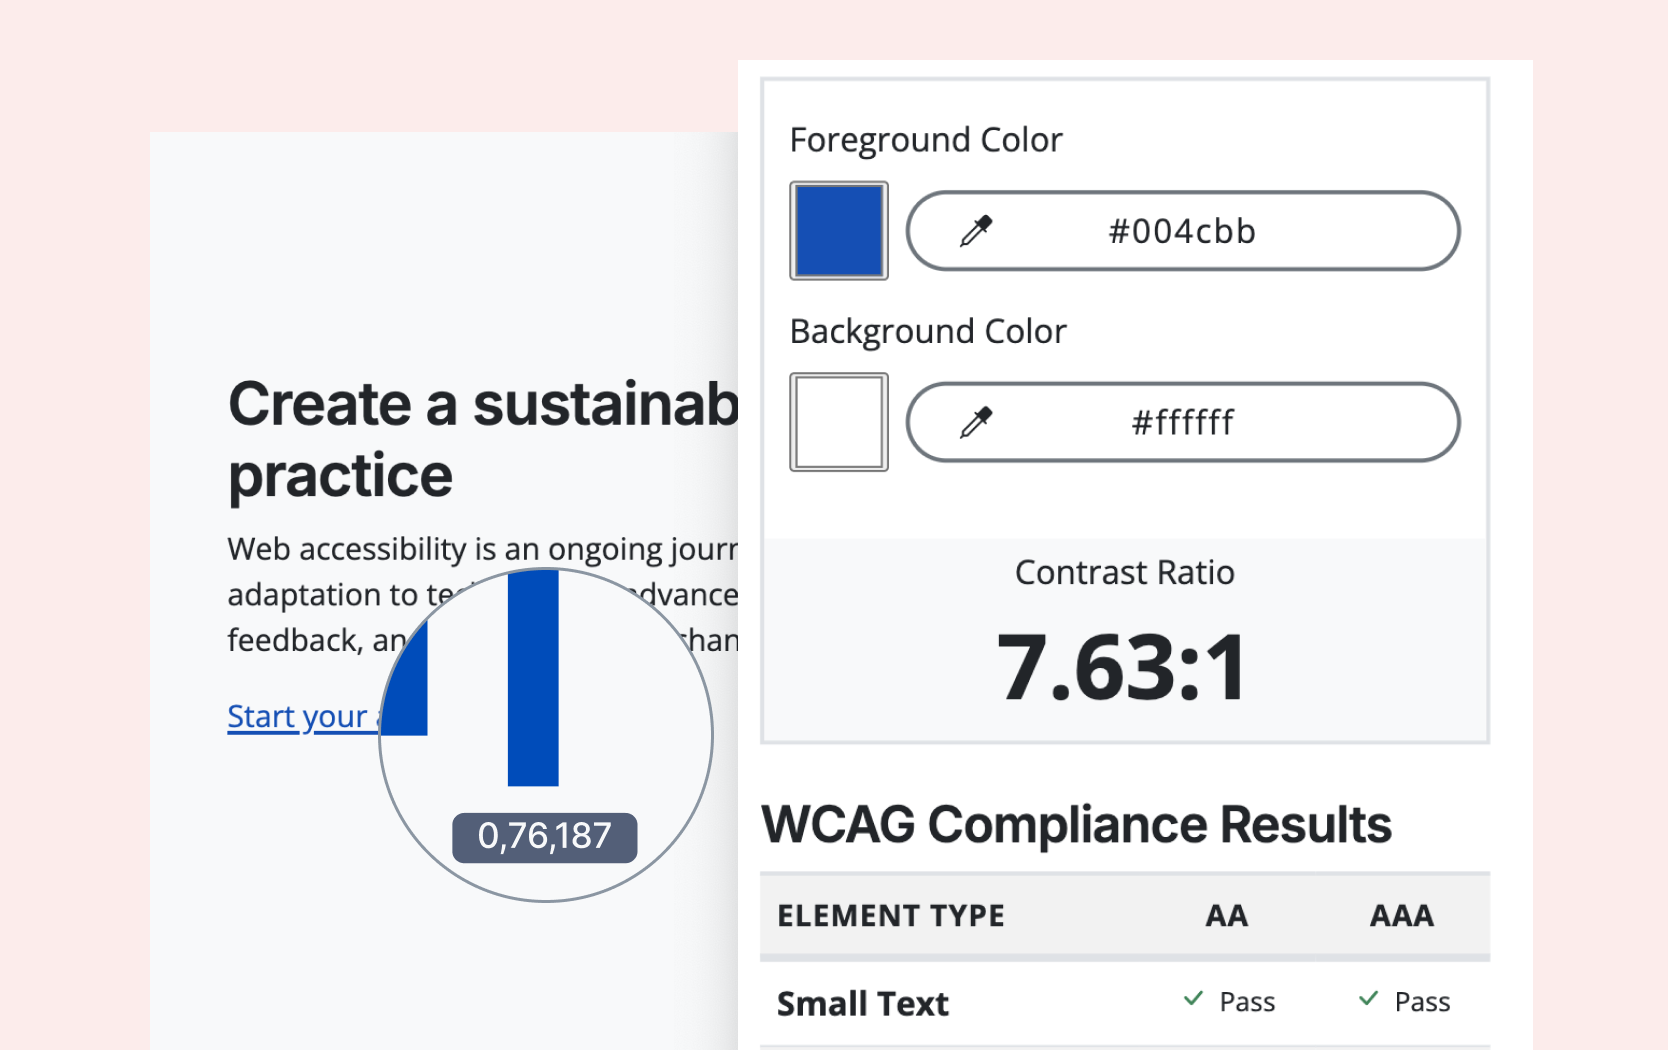Click the ELEMENT TYPE column header
Image resolution: width=1668 pixels, height=1050 pixels.
pyautogui.click(x=891, y=916)
